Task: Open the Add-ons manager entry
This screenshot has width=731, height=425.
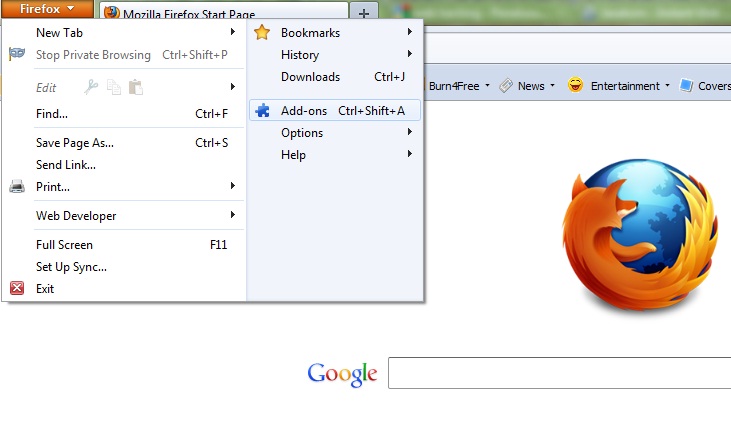Action: 335,110
